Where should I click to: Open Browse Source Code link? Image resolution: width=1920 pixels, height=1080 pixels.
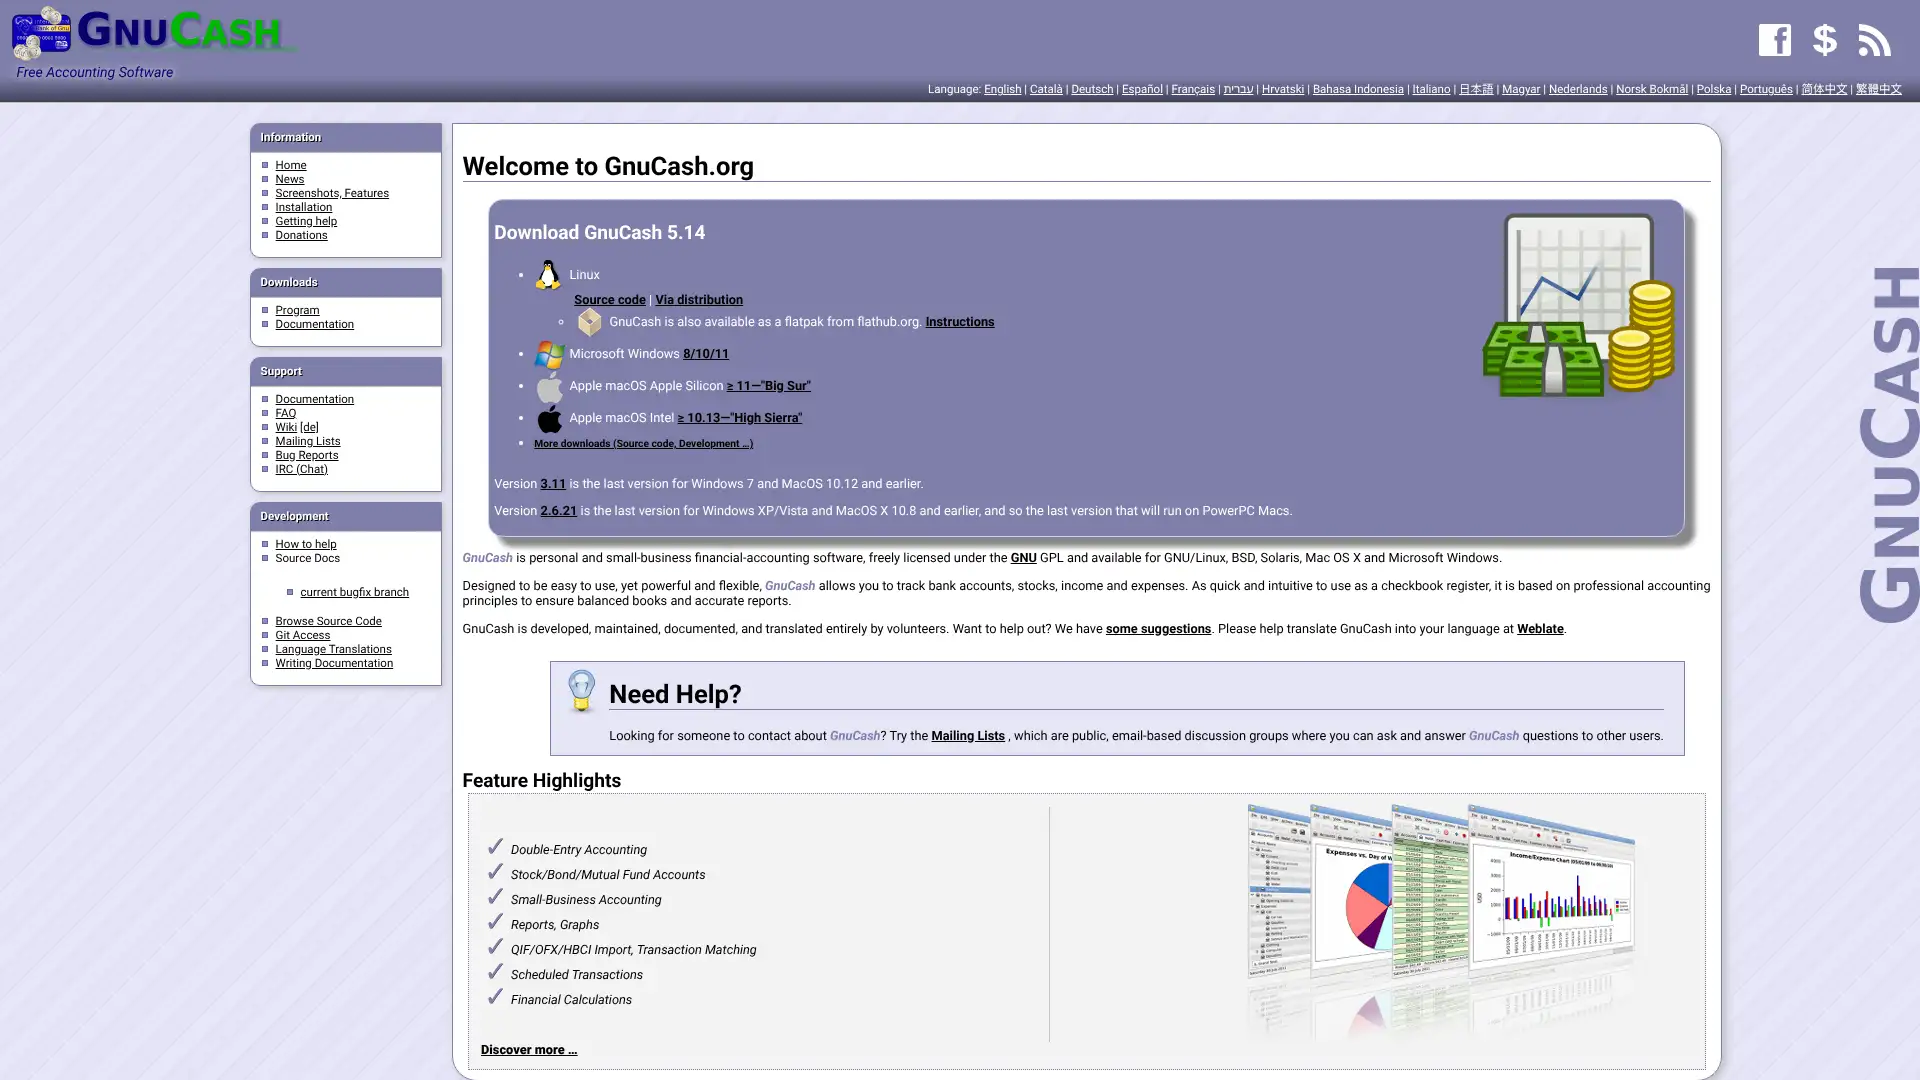(x=328, y=622)
